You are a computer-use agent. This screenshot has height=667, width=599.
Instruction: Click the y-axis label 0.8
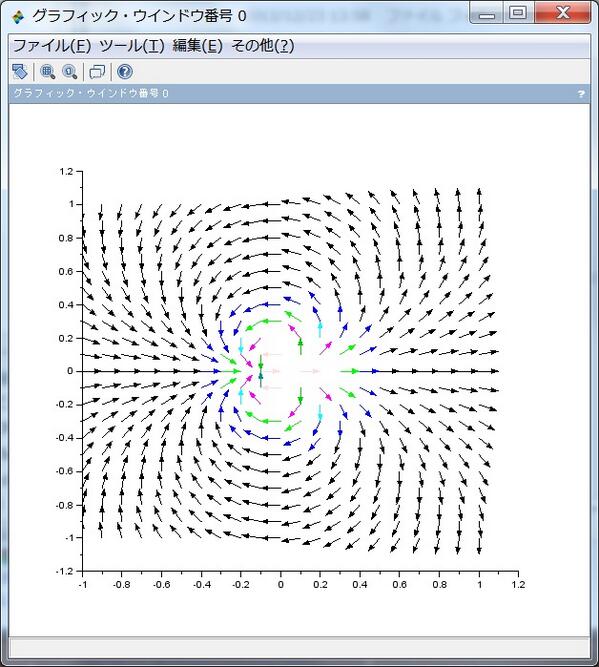click(x=66, y=238)
